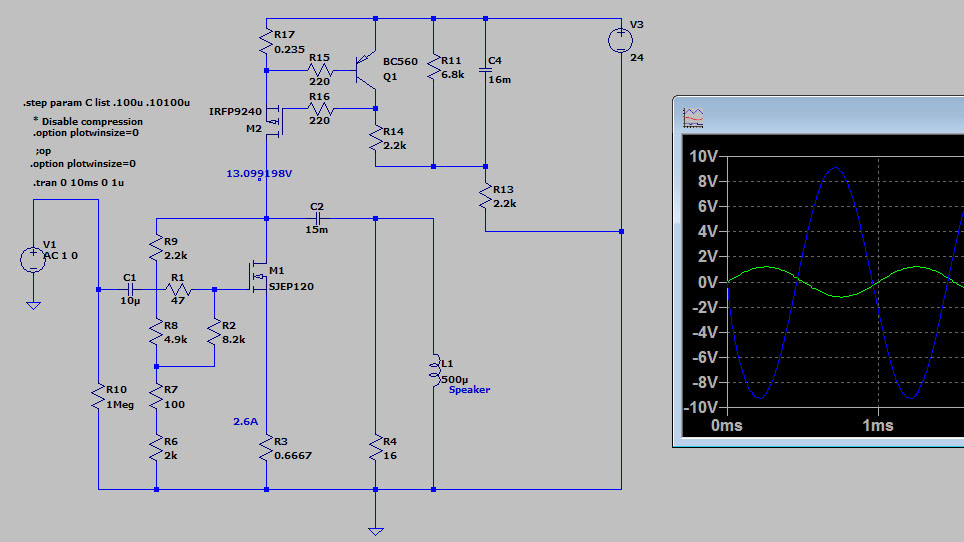The height and width of the screenshot is (542, 964).
Task: Click the waveform window title icon
Action: tap(693, 118)
